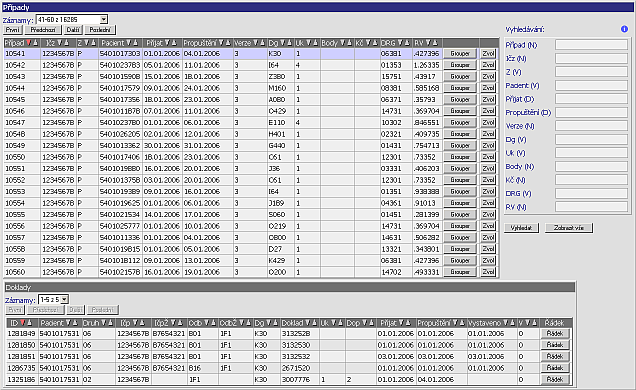The image size is (636, 390).
Task: Sort Body column descending
Action: [x=343, y=43]
